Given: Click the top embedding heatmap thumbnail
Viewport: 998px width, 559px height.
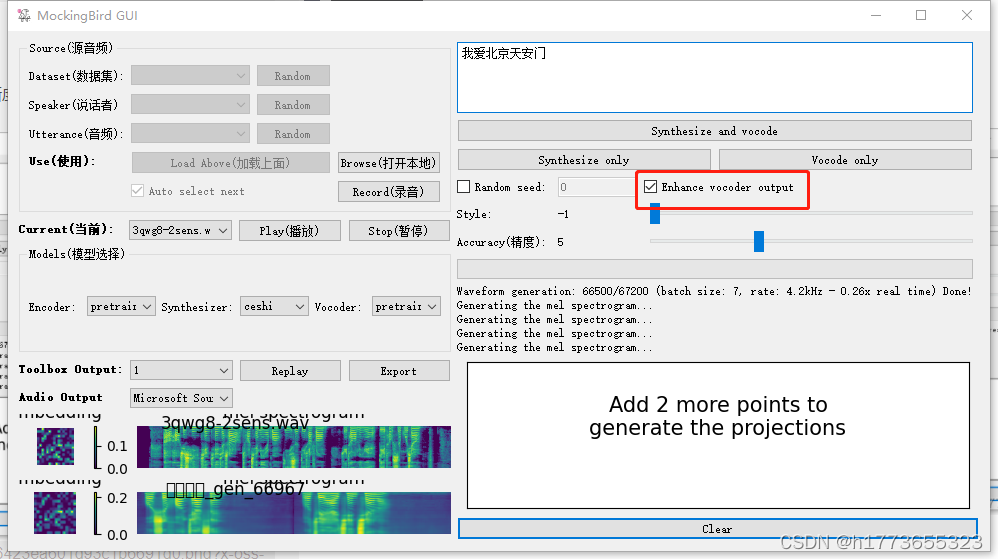Looking at the screenshot, I should (55, 446).
